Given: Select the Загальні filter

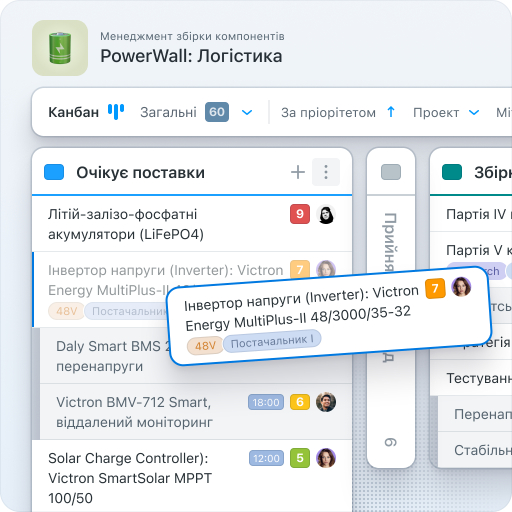Looking at the screenshot, I should [x=168, y=112].
